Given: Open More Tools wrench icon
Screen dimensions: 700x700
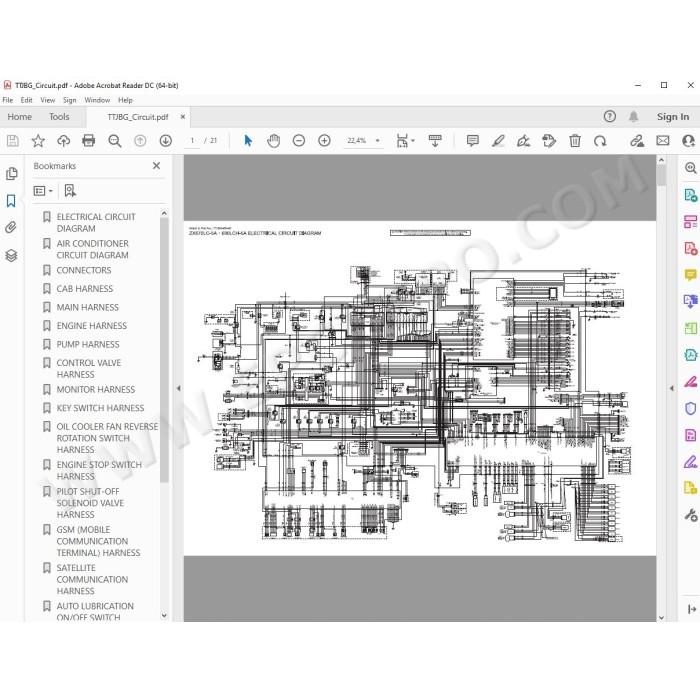Looking at the screenshot, I should 691,515.
